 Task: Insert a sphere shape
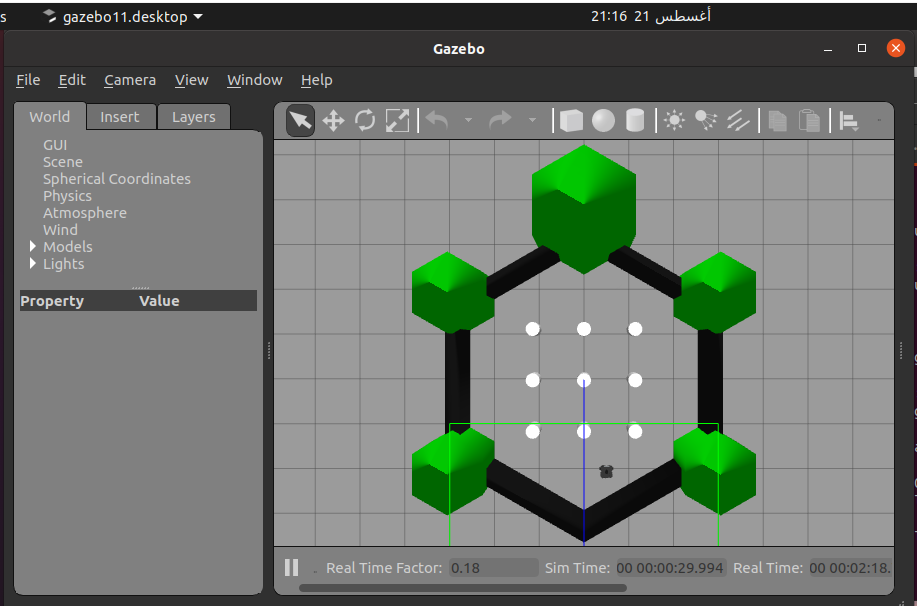603,120
